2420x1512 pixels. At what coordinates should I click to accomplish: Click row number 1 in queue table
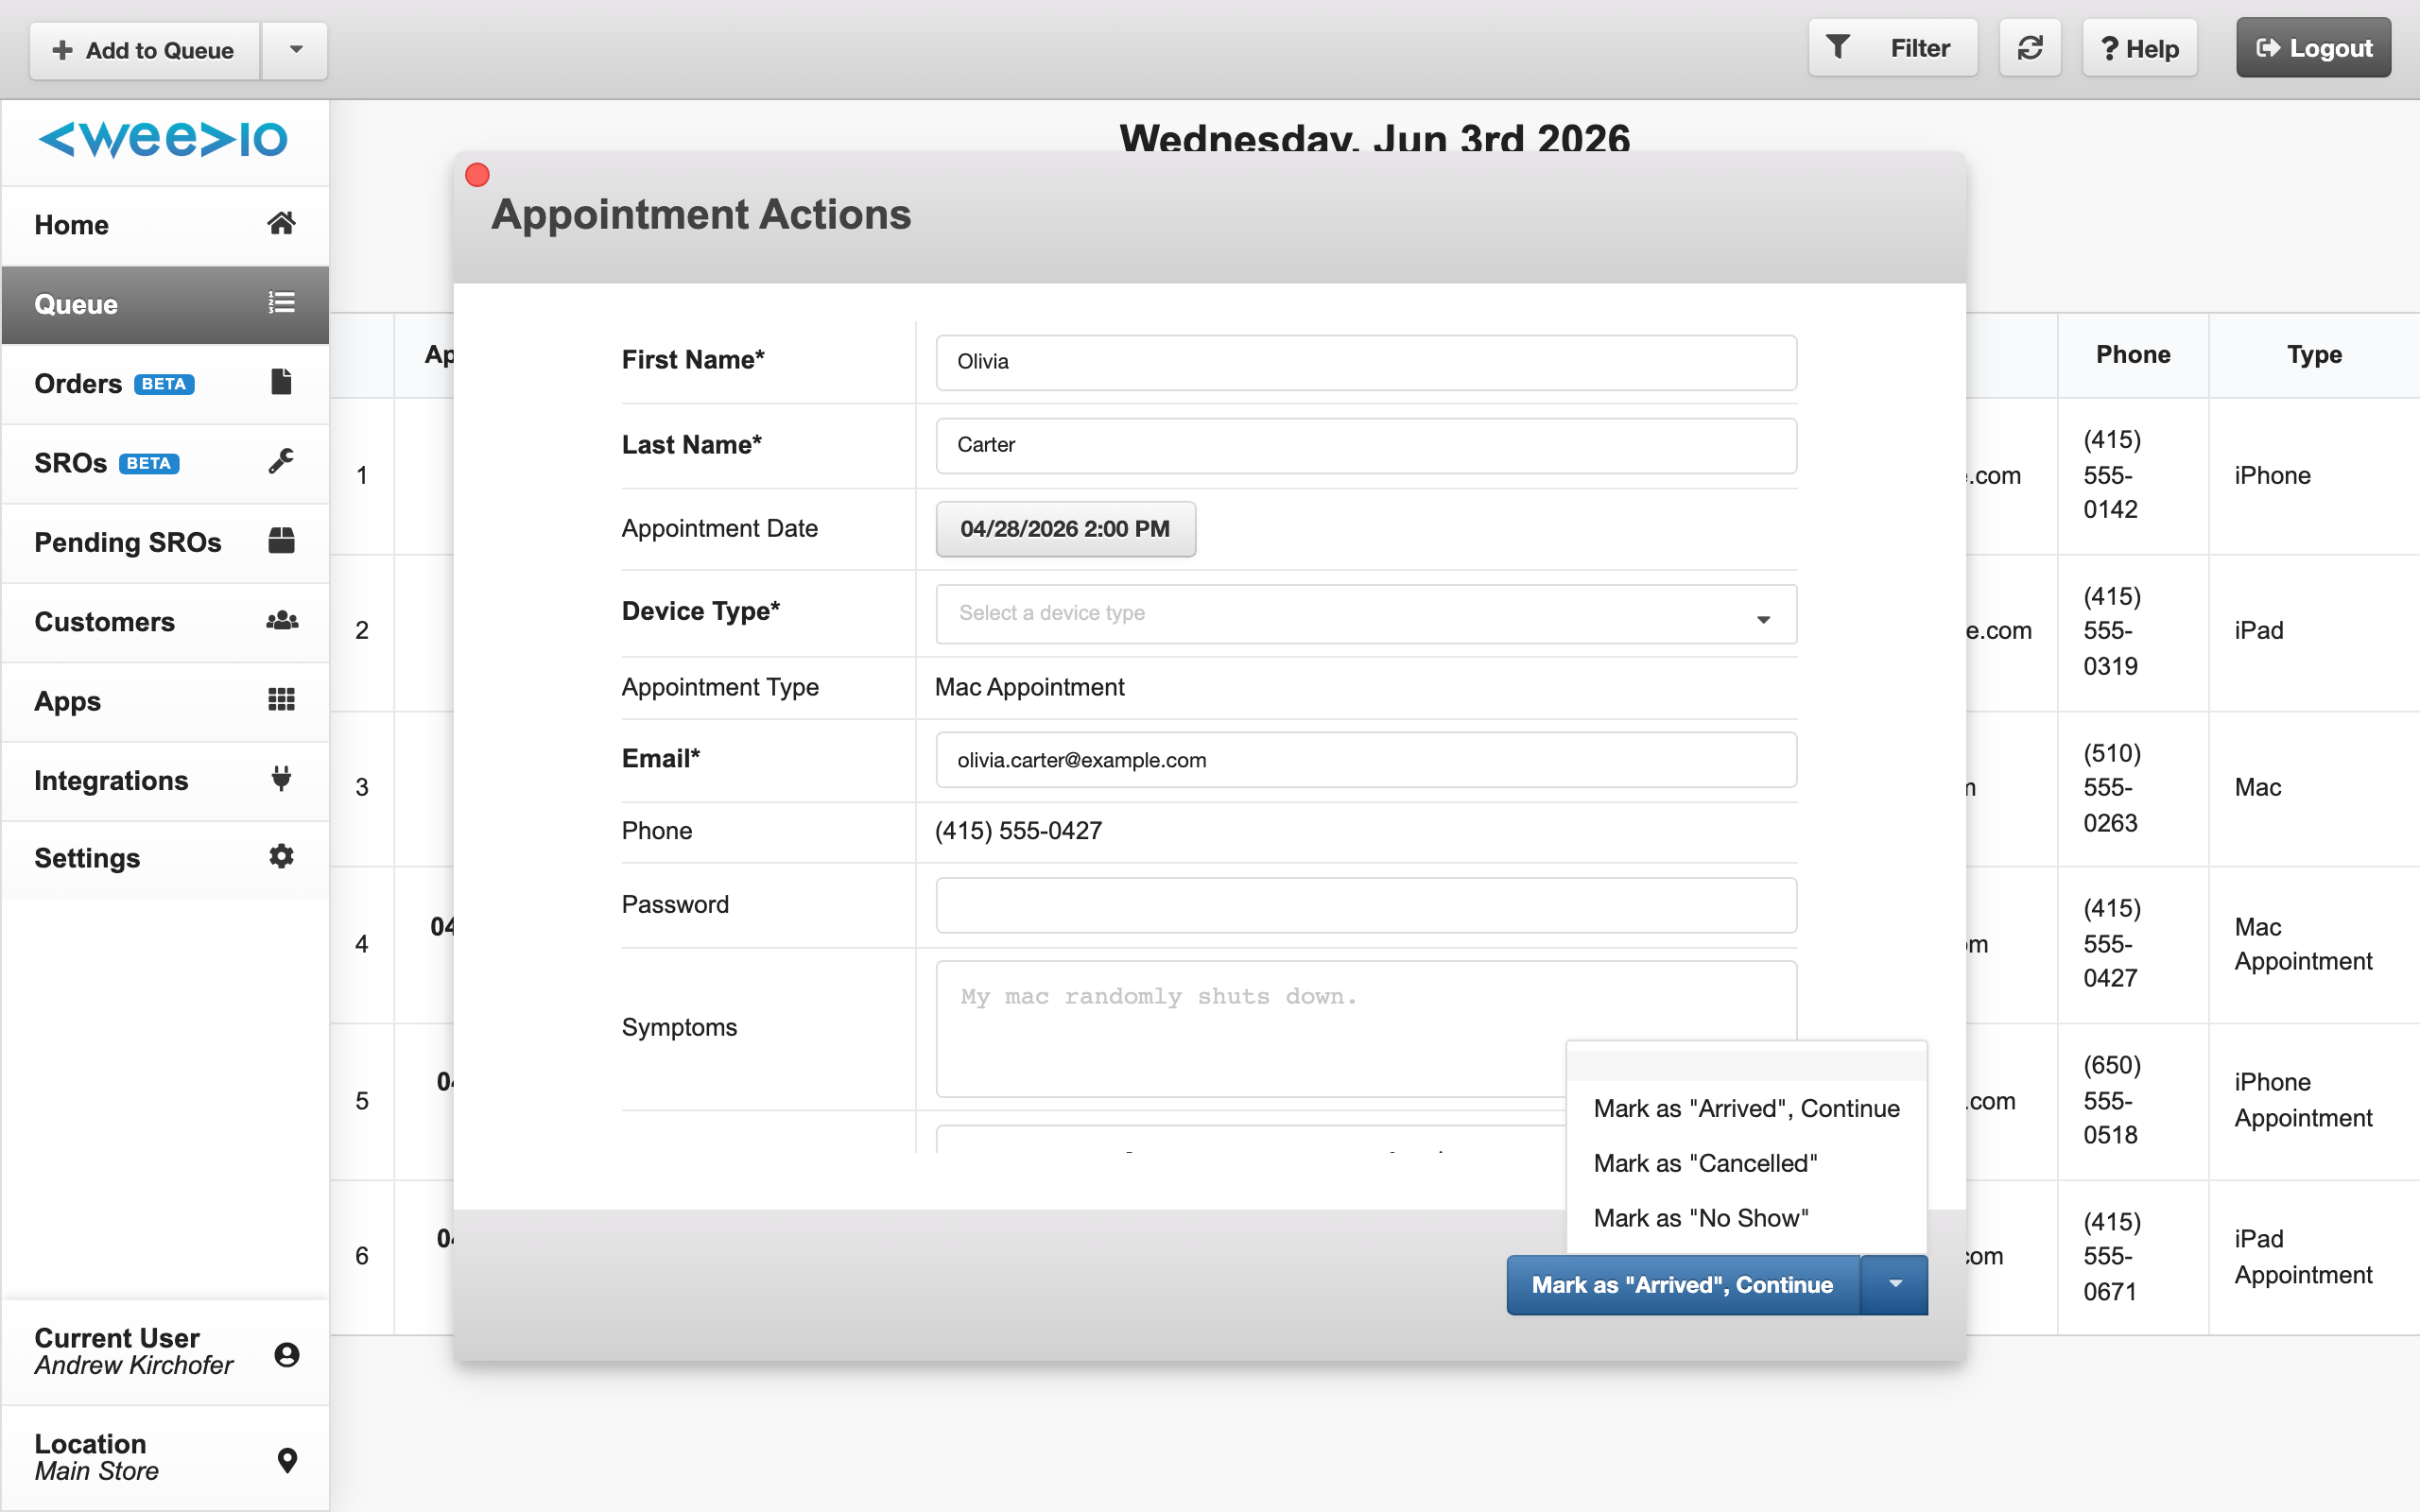pyautogui.click(x=362, y=475)
